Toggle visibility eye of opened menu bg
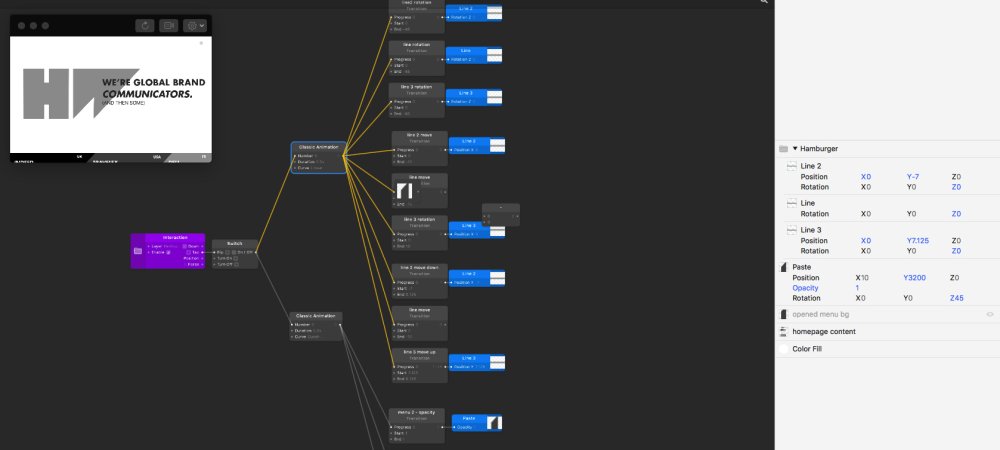1000x450 pixels. point(990,314)
